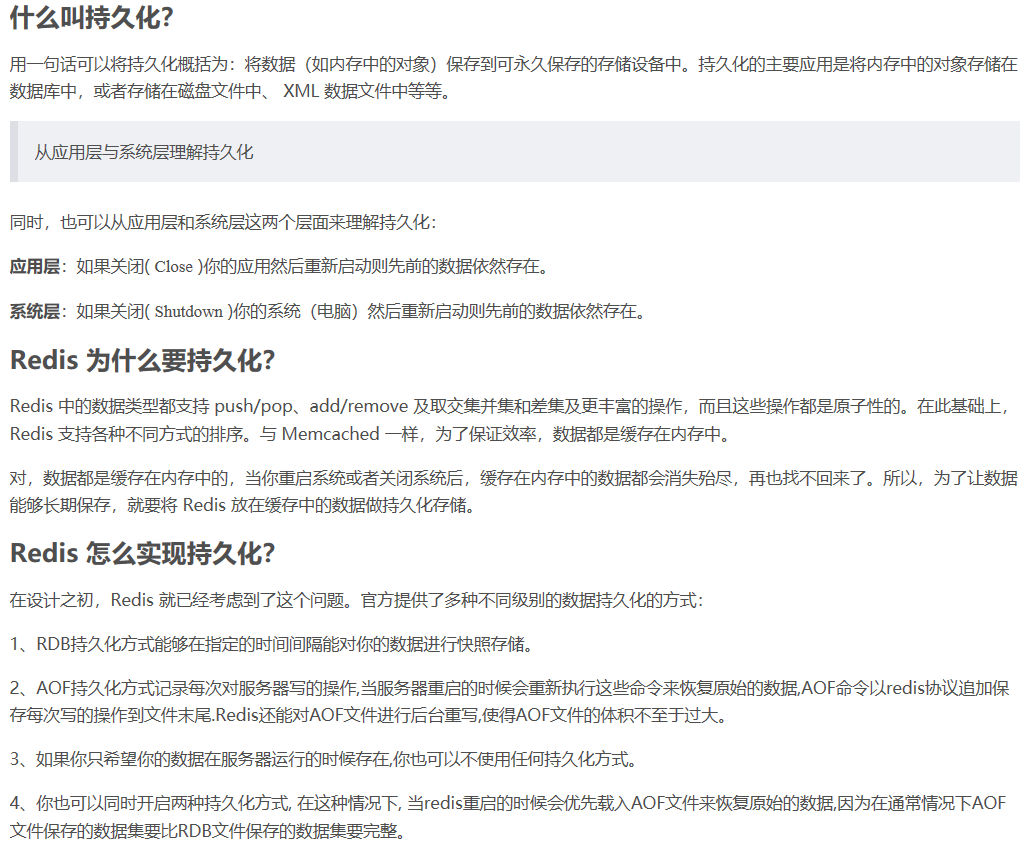Click the word "Shutdown" in the 系统层 line
This screenshot has width=1030, height=848.
189,312
